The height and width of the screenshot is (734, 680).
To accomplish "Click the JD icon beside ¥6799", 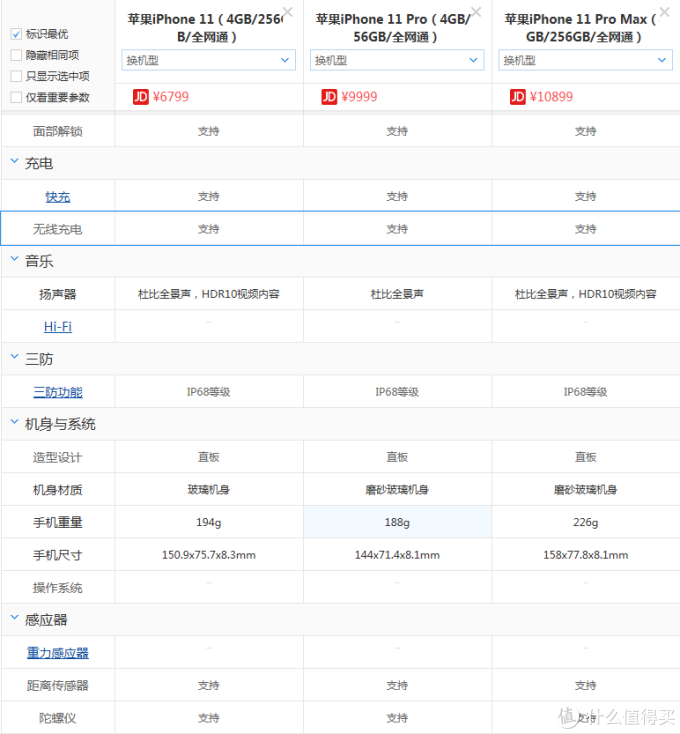I will (x=140, y=97).
